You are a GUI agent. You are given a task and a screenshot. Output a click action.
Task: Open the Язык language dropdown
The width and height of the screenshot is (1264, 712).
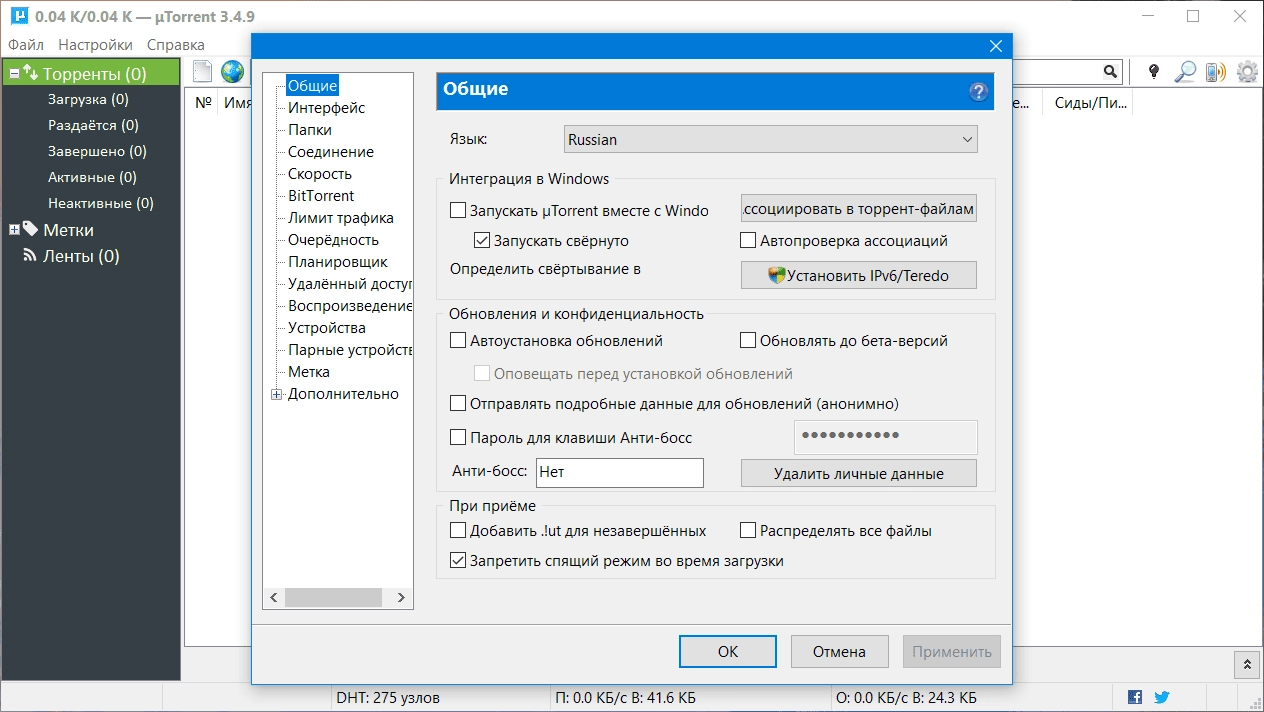tap(770, 139)
